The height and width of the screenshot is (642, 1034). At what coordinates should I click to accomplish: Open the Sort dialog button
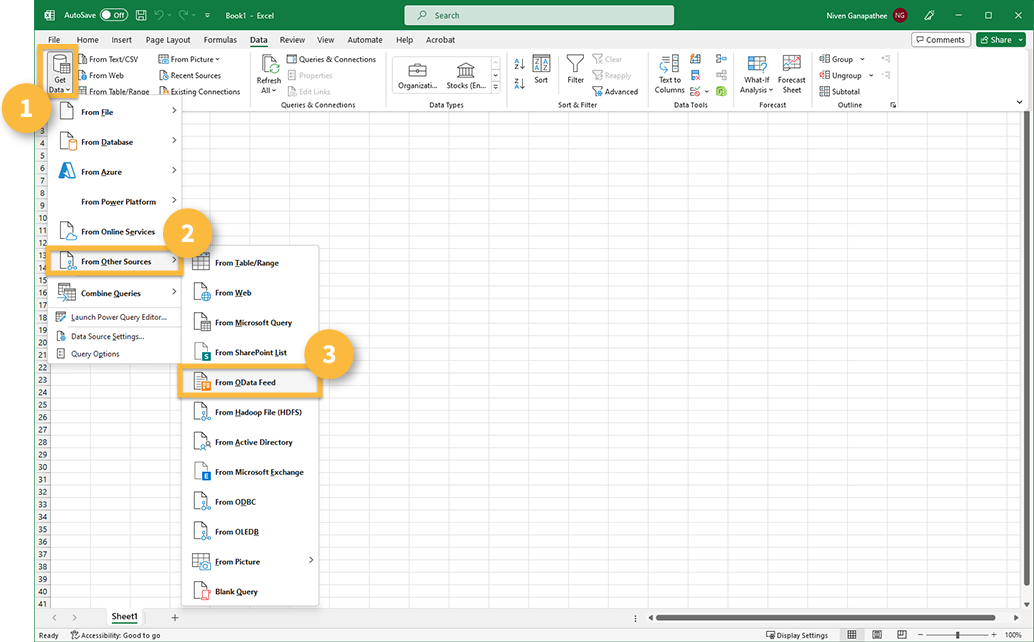click(541, 70)
